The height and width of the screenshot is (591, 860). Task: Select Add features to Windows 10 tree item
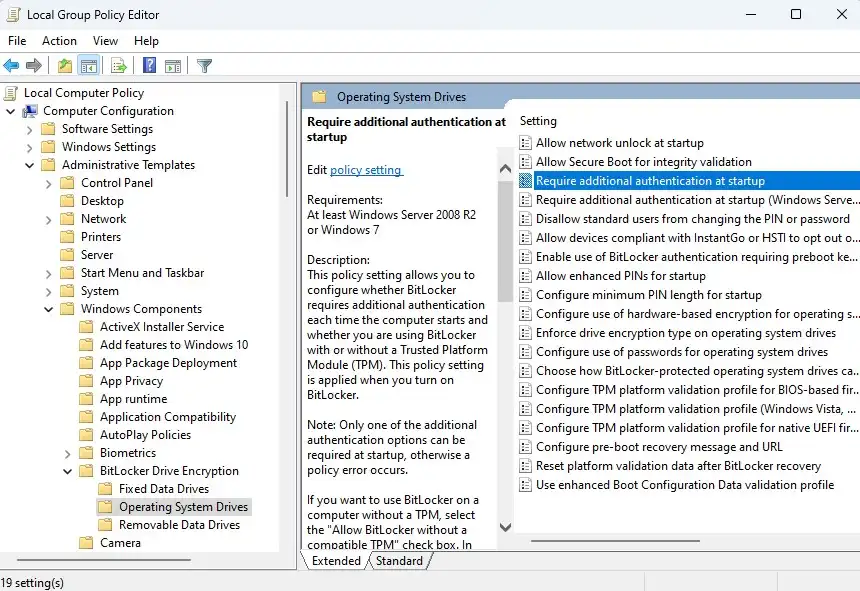[x=174, y=345]
